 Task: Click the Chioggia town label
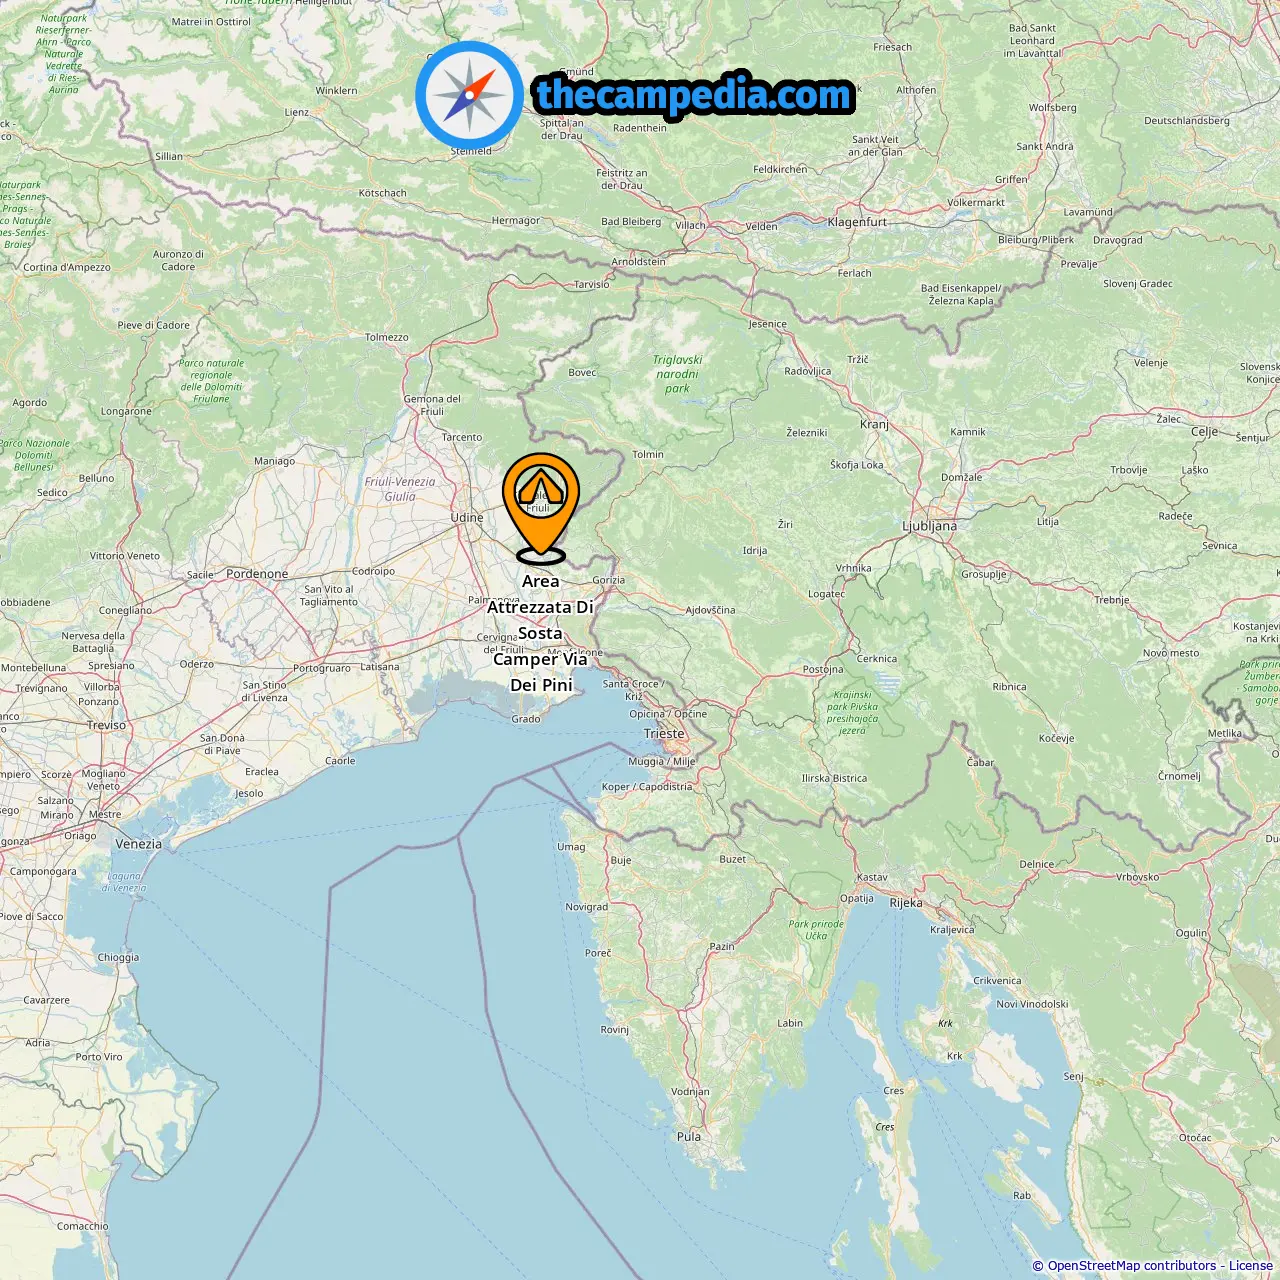pos(118,957)
